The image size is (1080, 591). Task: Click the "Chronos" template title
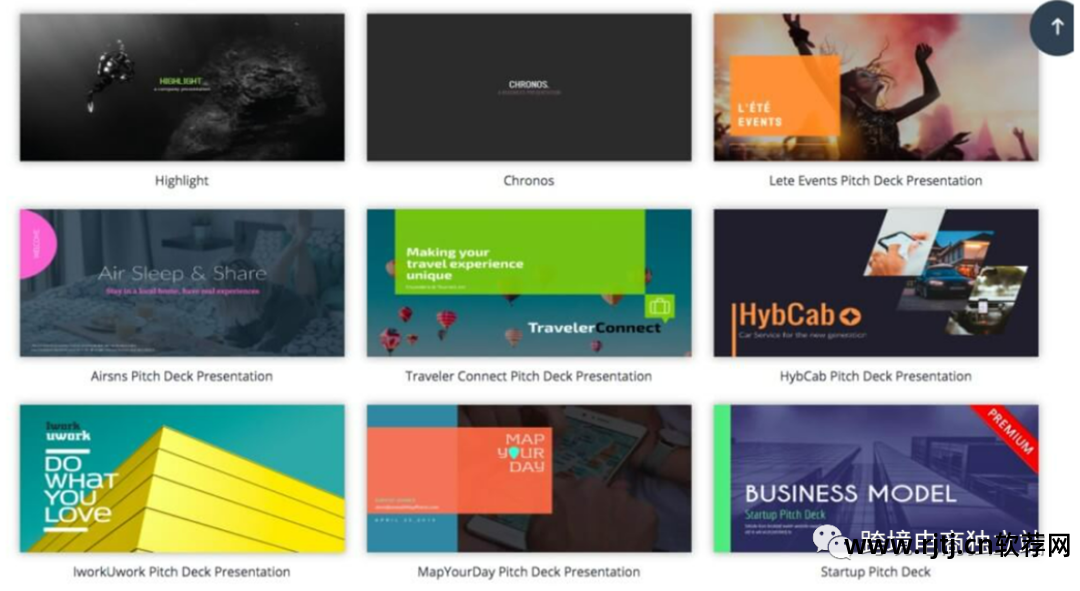529,180
